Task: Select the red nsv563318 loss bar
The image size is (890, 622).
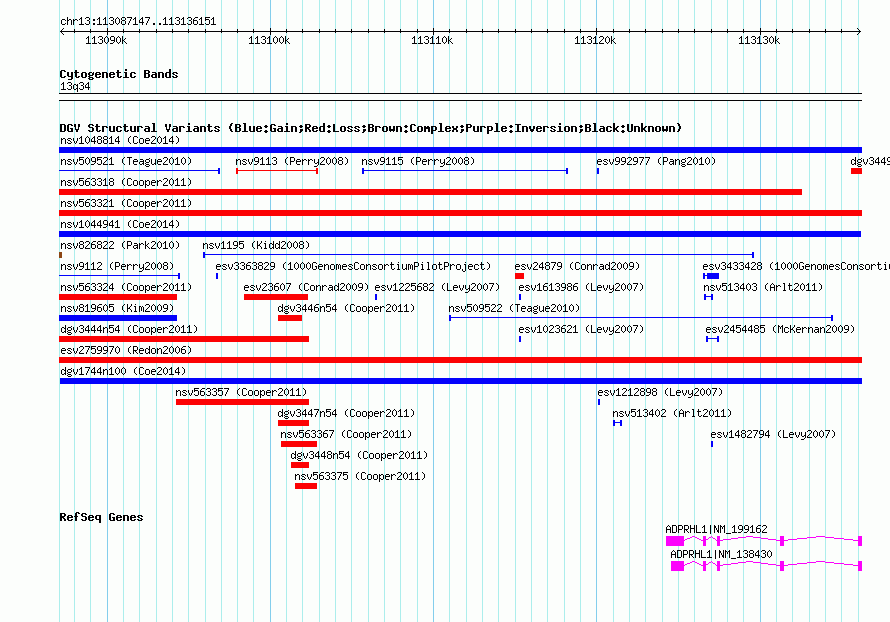Action: (x=430, y=192)
